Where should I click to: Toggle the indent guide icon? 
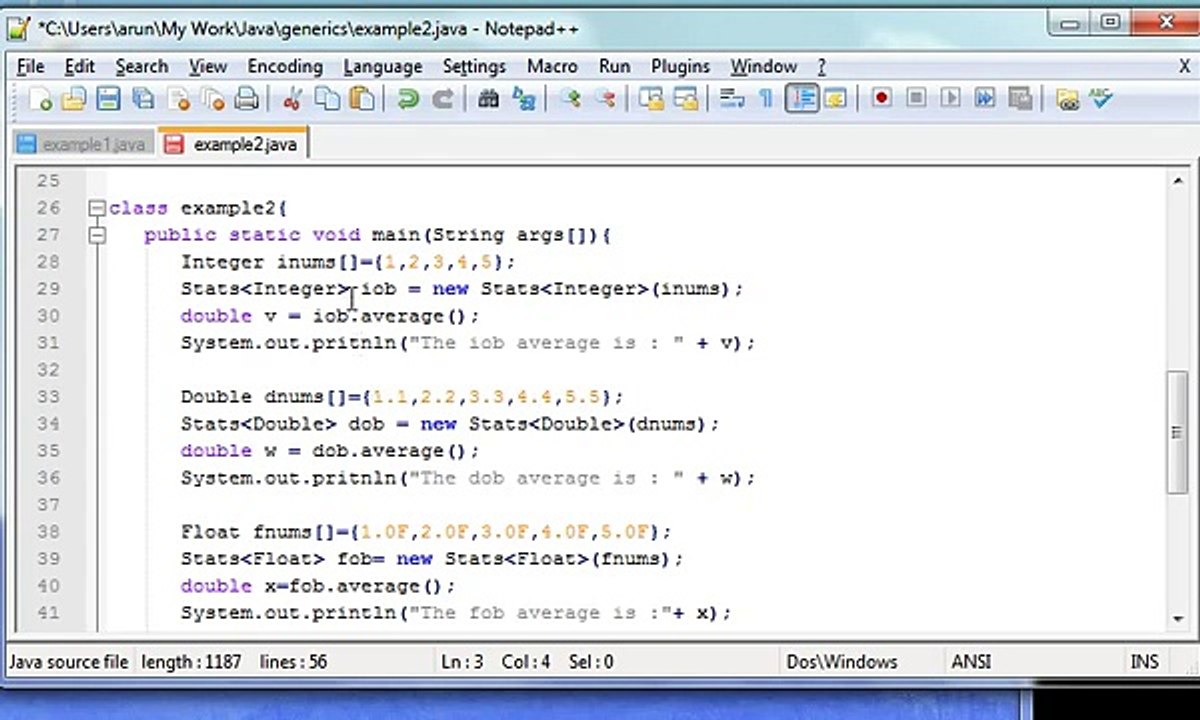click(x=801, y=99)
